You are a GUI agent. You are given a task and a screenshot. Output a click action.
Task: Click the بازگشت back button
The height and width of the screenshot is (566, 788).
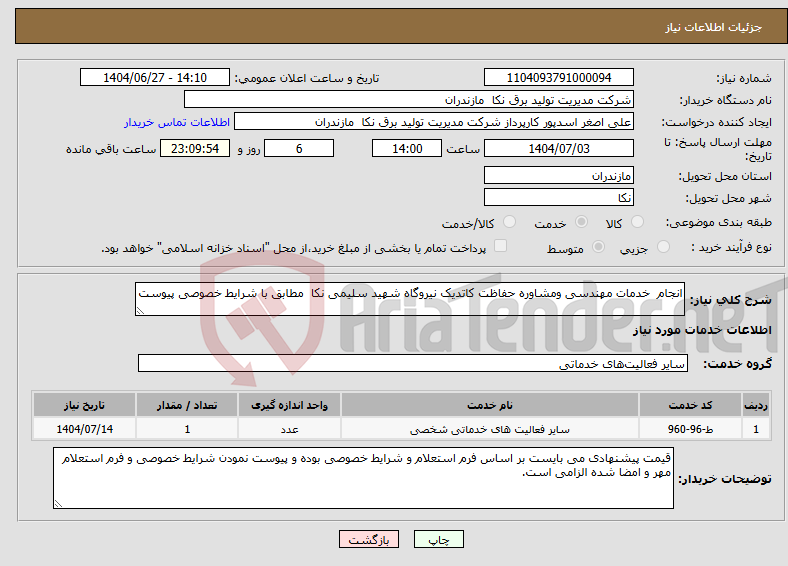click(x=369, y=539)
